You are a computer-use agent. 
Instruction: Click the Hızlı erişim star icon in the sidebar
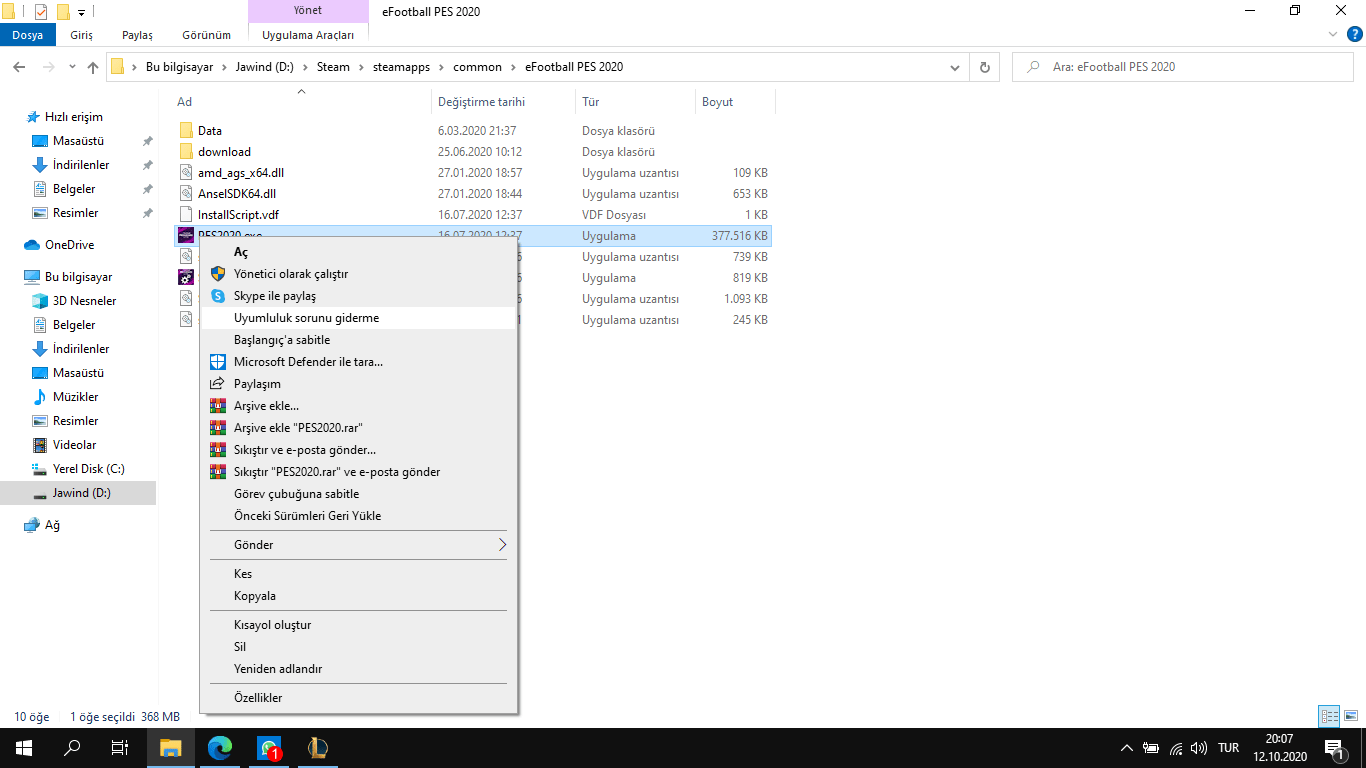(x=33, y=117)
